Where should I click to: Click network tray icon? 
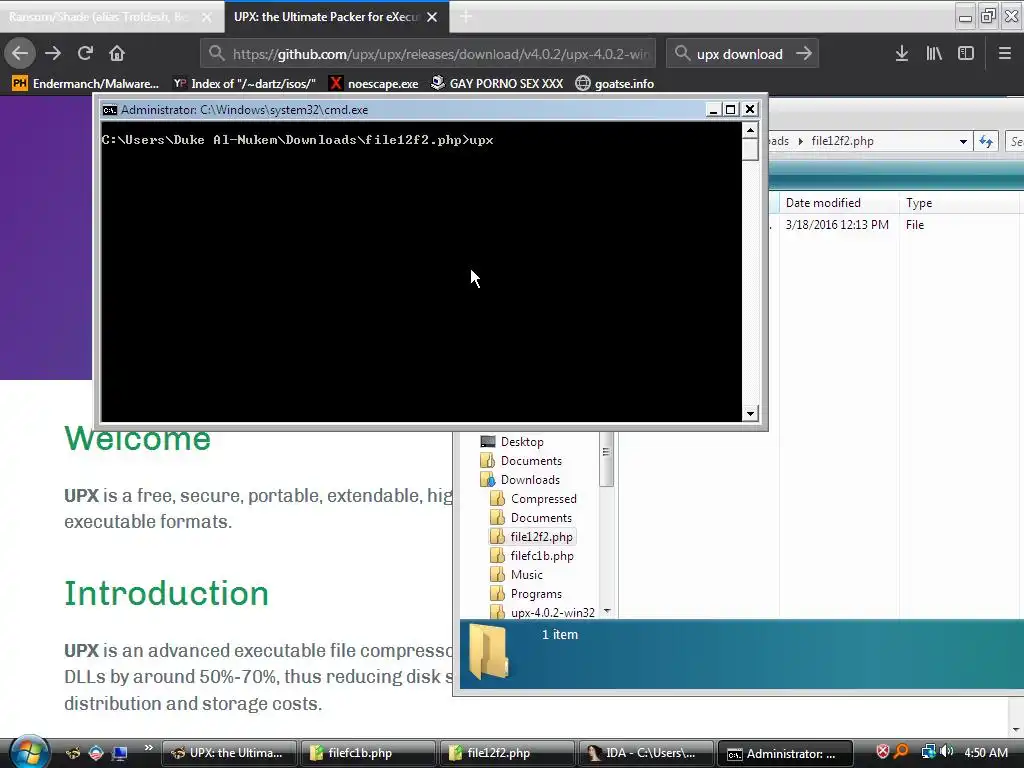(x=928, y=752)
